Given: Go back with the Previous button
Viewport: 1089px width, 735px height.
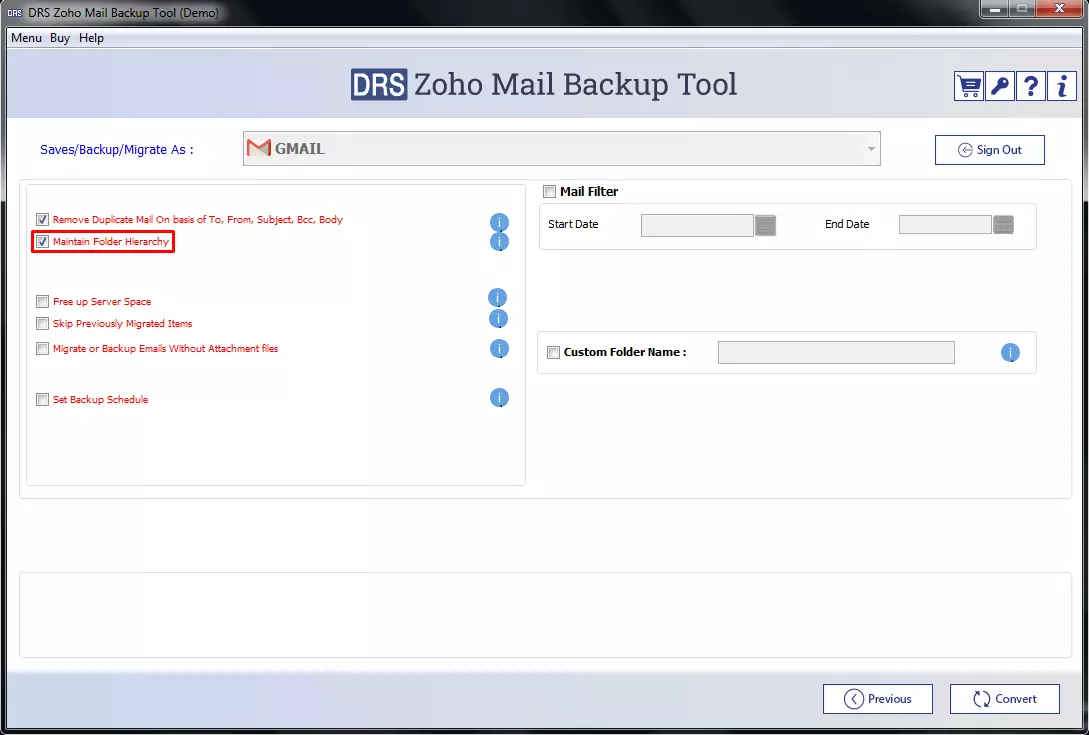Looking at the screenshot, I should [x=877, y=699].
